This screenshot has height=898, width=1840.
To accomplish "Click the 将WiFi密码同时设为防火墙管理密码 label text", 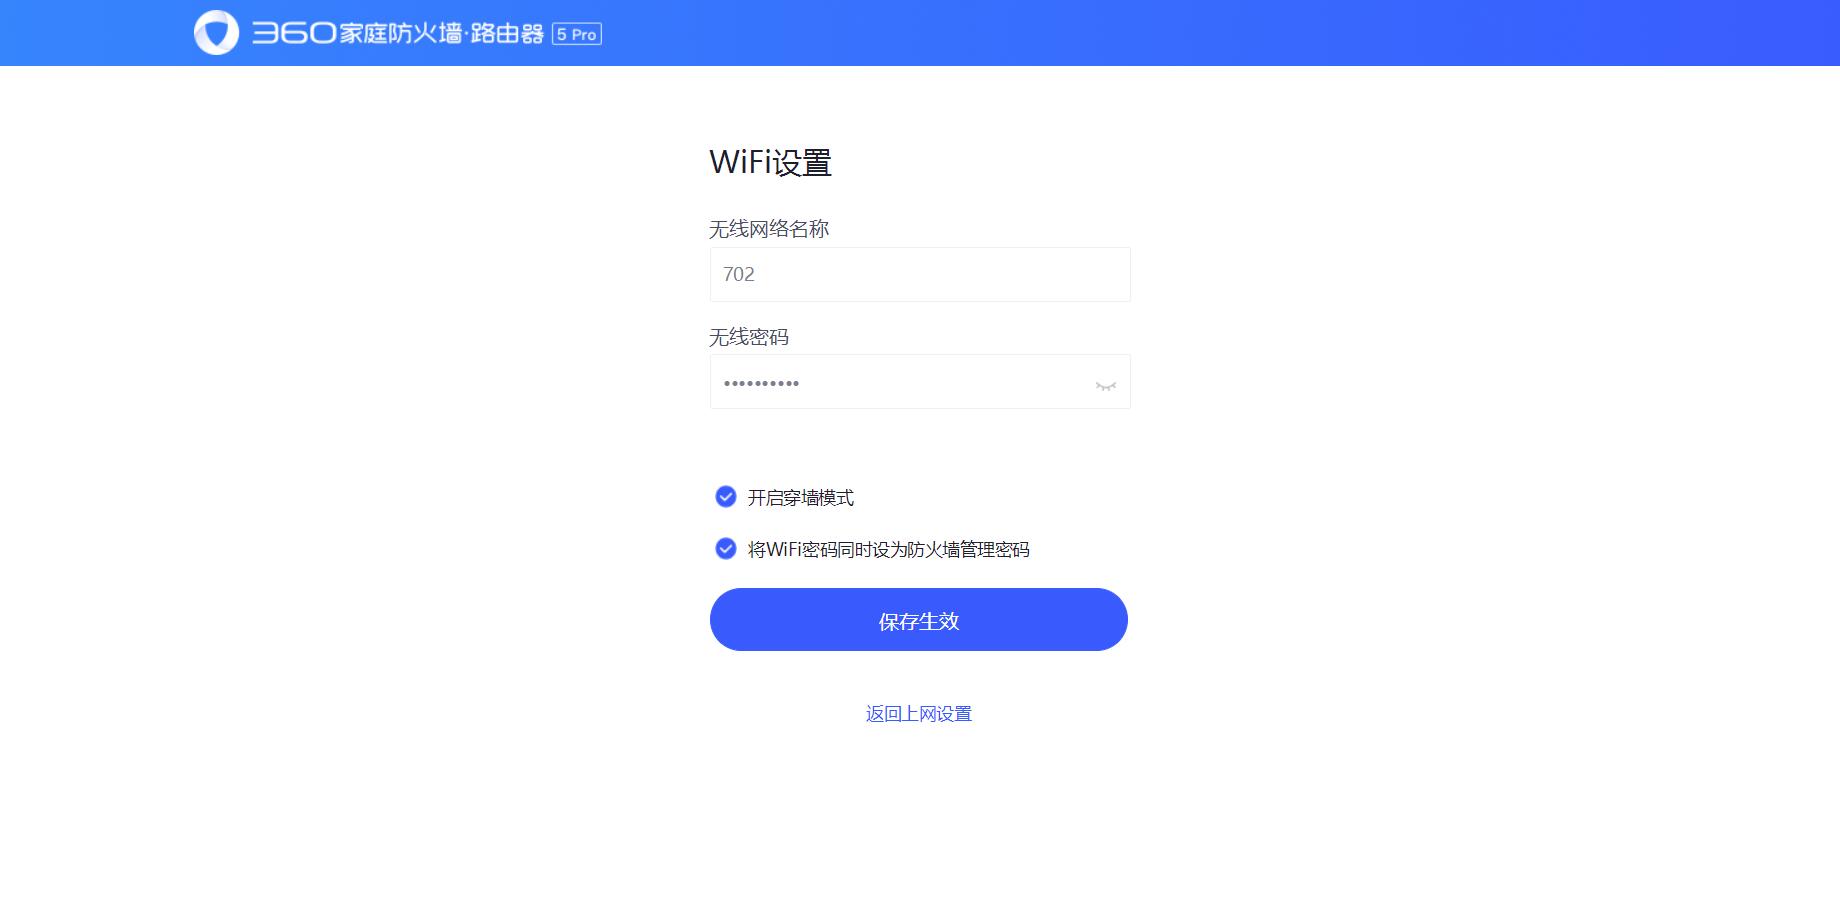I will click(x=889, y=549).
